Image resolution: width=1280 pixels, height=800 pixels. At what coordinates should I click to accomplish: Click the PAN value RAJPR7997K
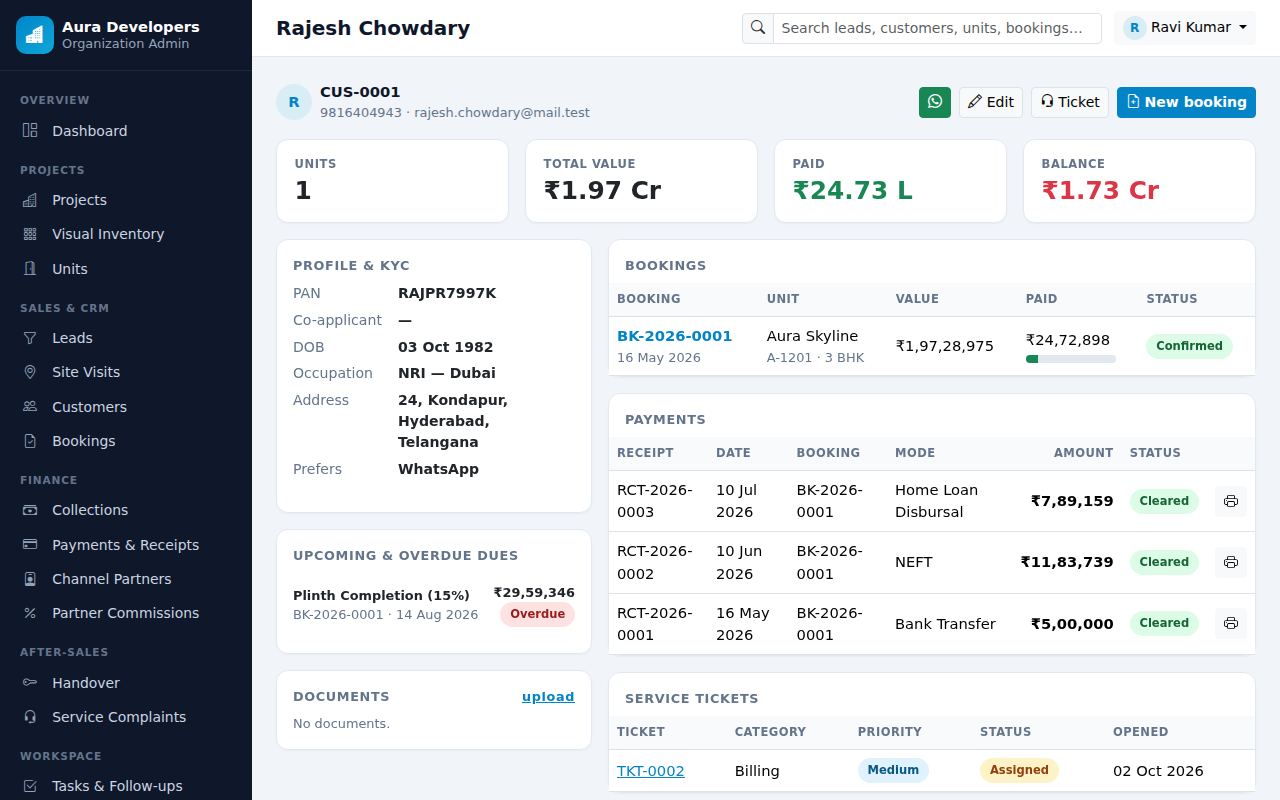pyautogui.click(x=447, y=293)
